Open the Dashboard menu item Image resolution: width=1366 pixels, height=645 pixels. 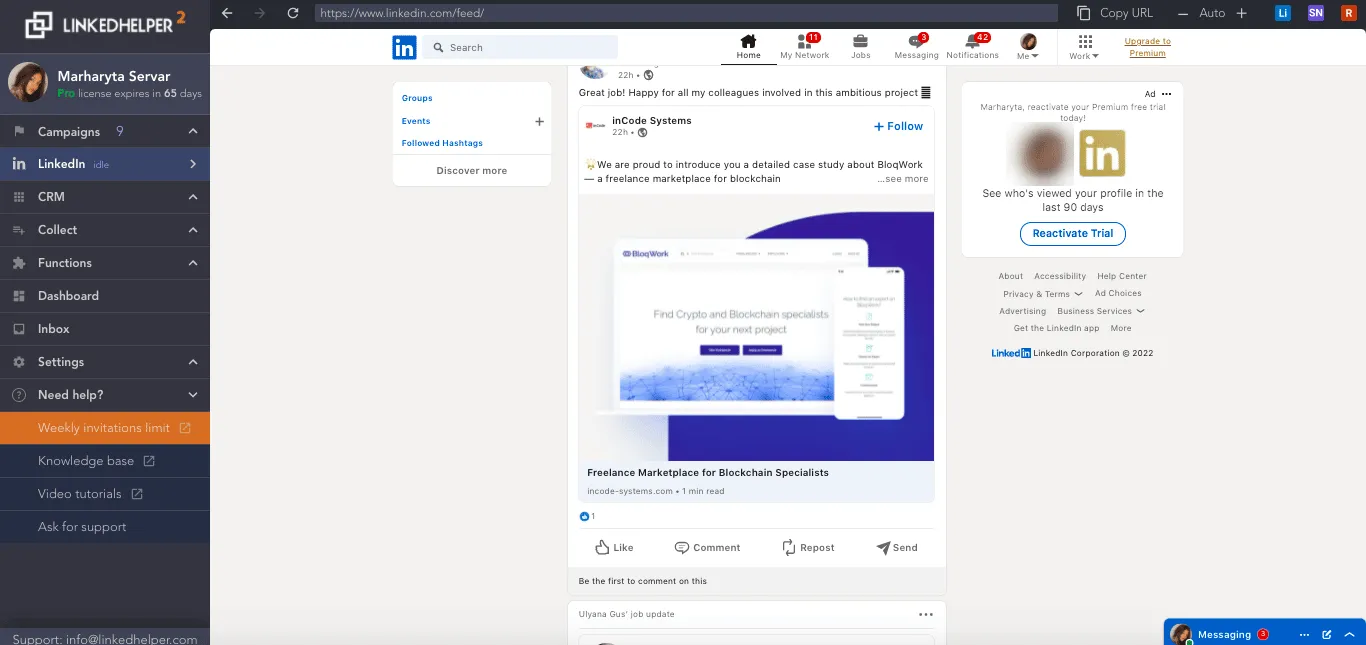[105, 296]
